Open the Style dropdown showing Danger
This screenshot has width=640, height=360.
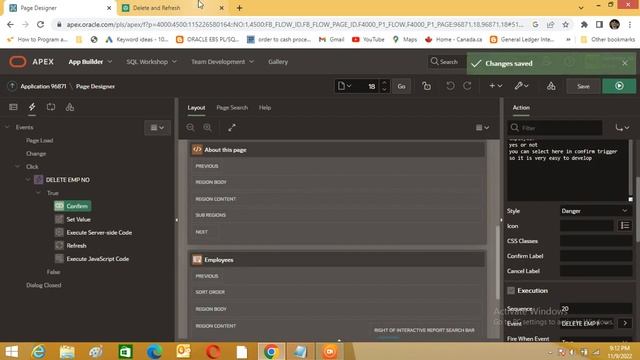pyautogui.click(x=596, y=211)
